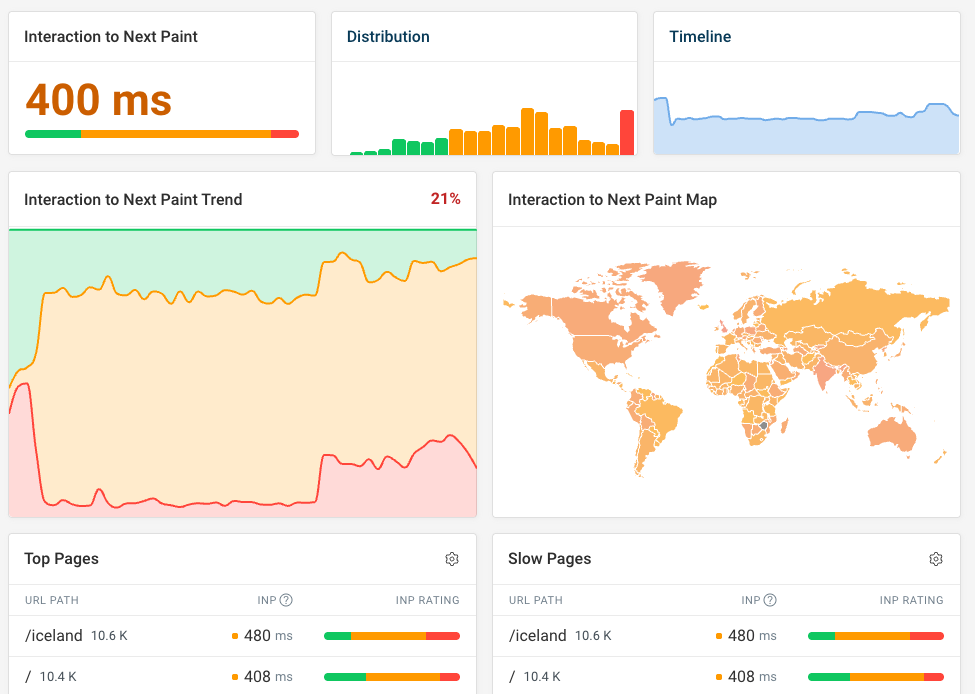Open the Distribution card

pos(388,37)
